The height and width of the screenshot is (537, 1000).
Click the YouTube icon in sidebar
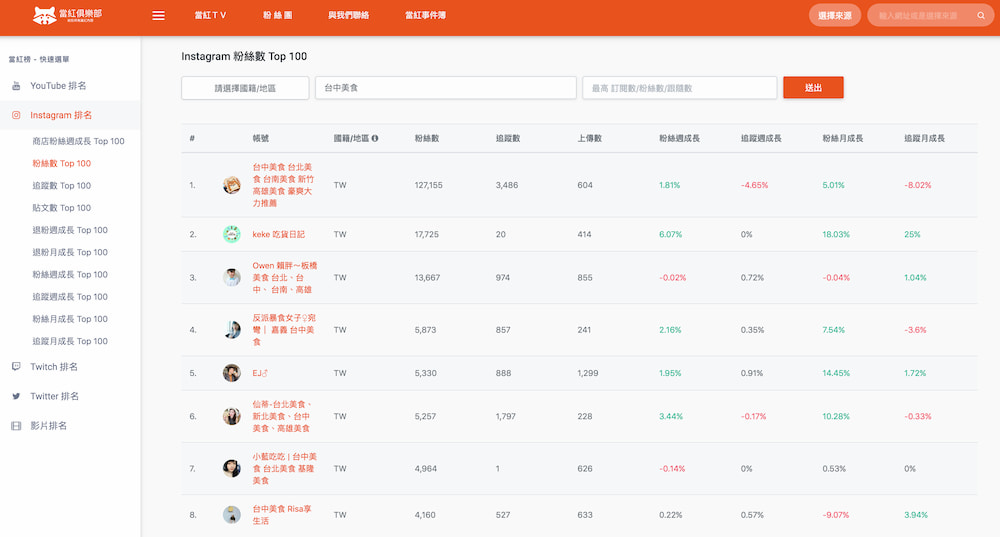16,85
